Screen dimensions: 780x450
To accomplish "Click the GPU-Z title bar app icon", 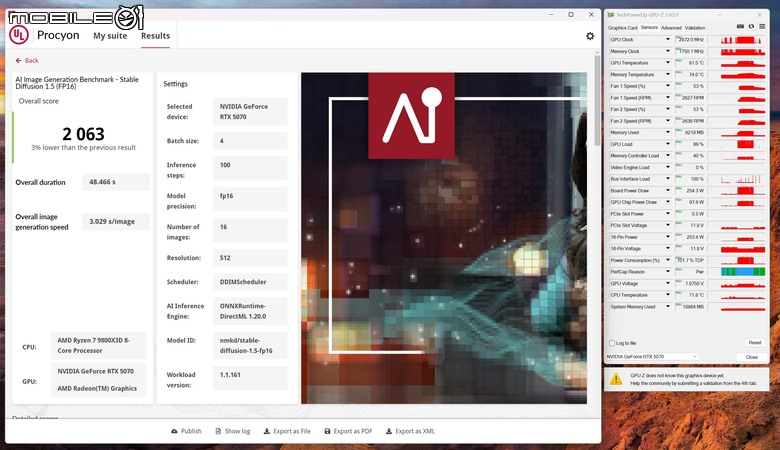I will [610, 15].
